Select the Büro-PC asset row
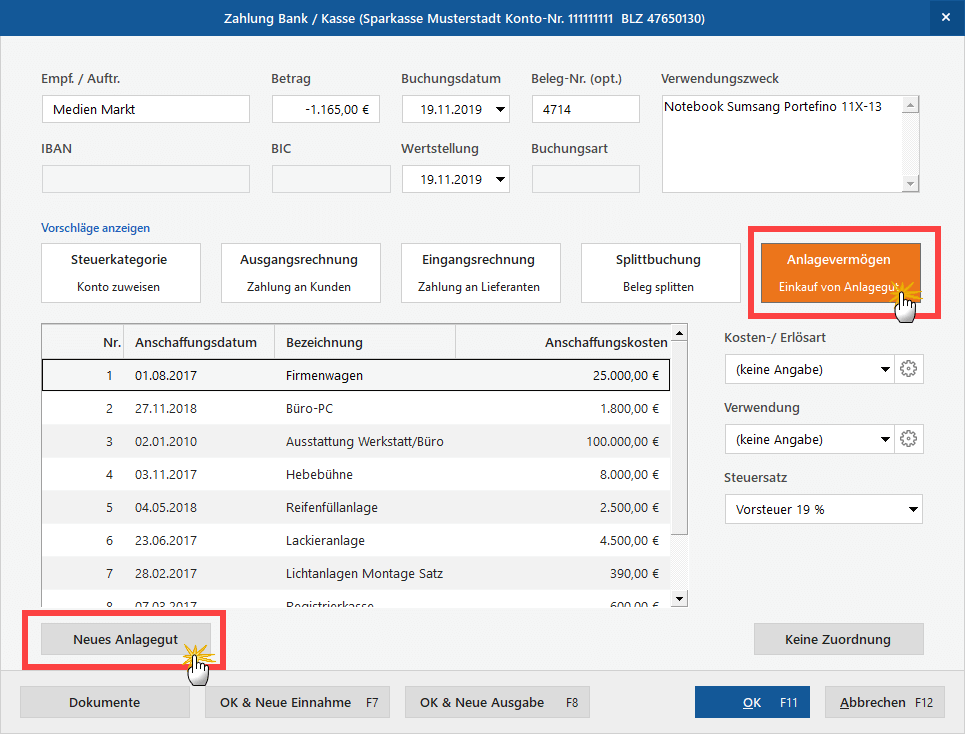 [355, 408]
